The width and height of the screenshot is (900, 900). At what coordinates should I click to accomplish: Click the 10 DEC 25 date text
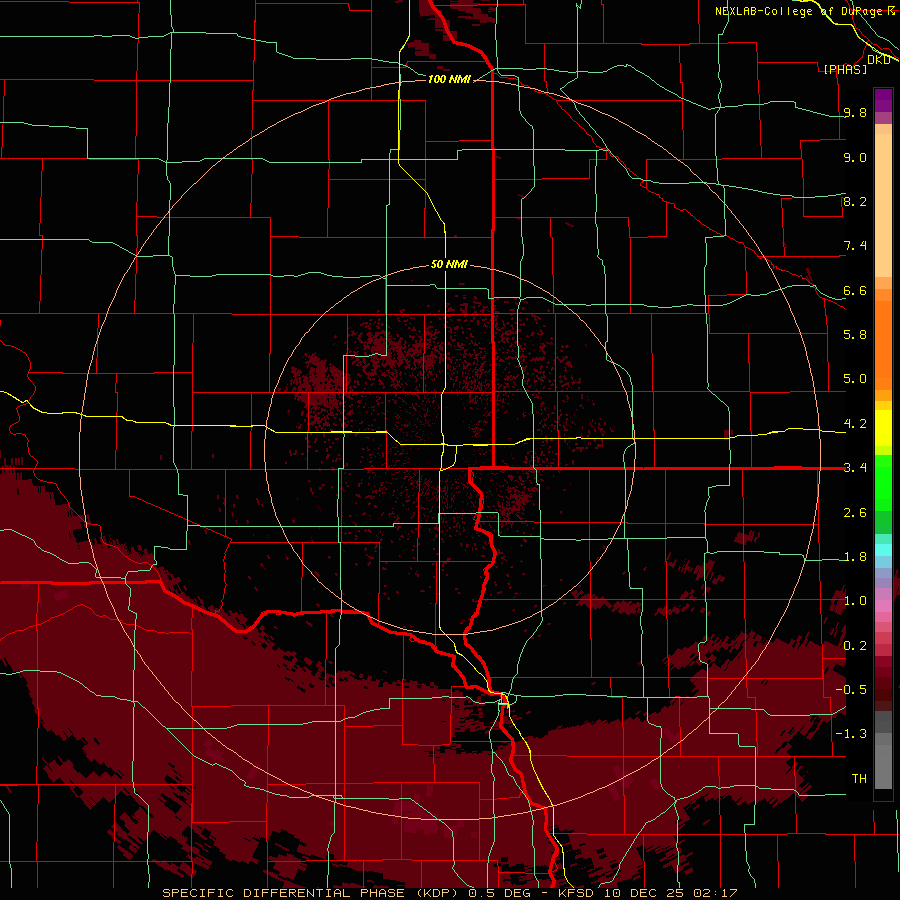(x=645, y=893)
